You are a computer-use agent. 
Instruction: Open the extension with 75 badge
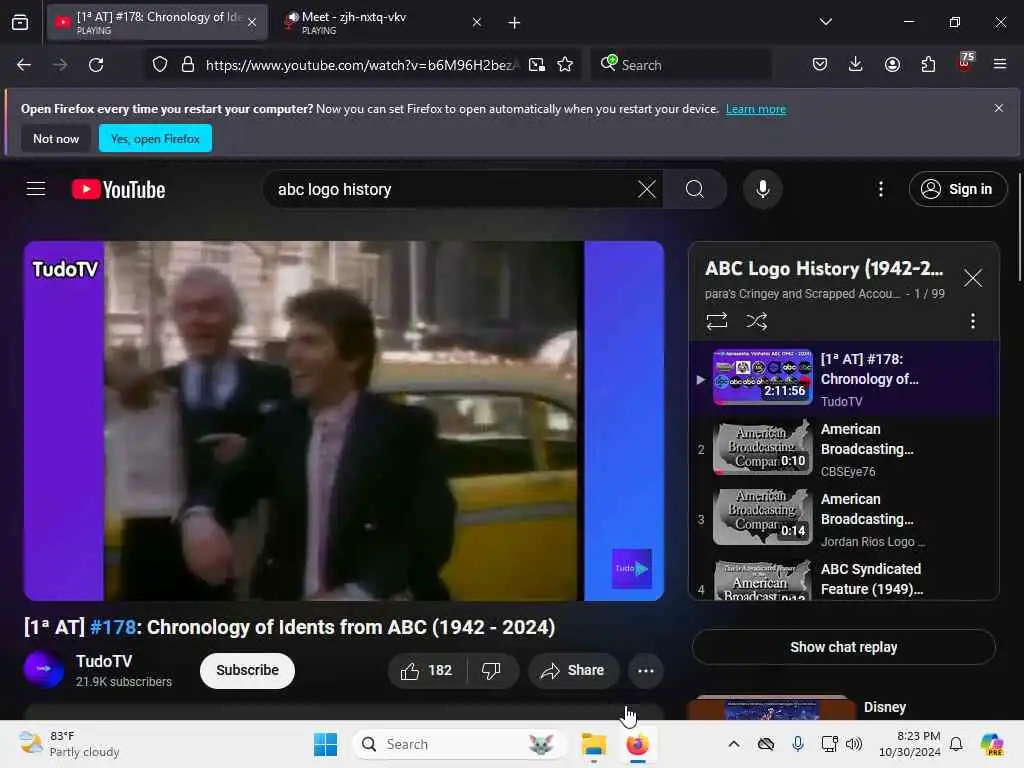point(965,63)
